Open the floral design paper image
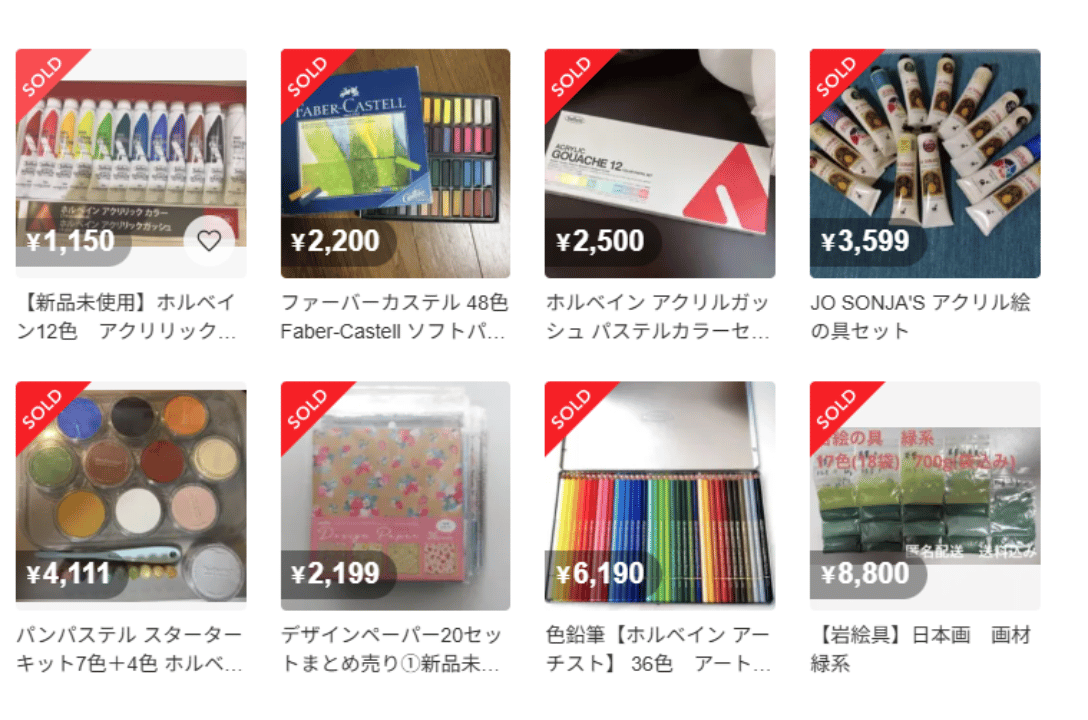Image resolution: width=1088 pixels, height=720 pixels. 396,496
